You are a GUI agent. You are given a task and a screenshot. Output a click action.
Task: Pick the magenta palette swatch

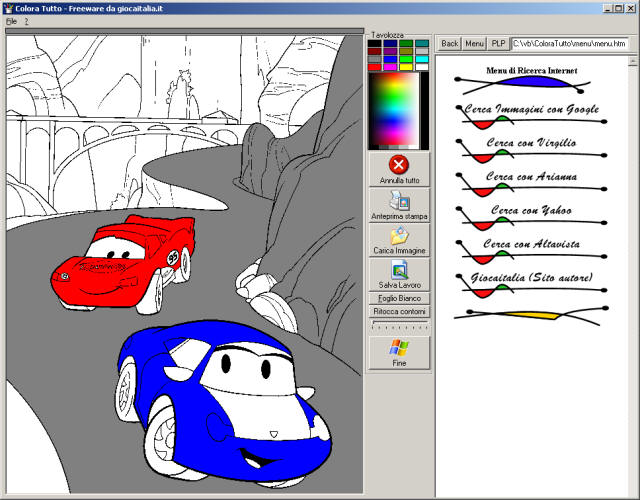(390, 67)
